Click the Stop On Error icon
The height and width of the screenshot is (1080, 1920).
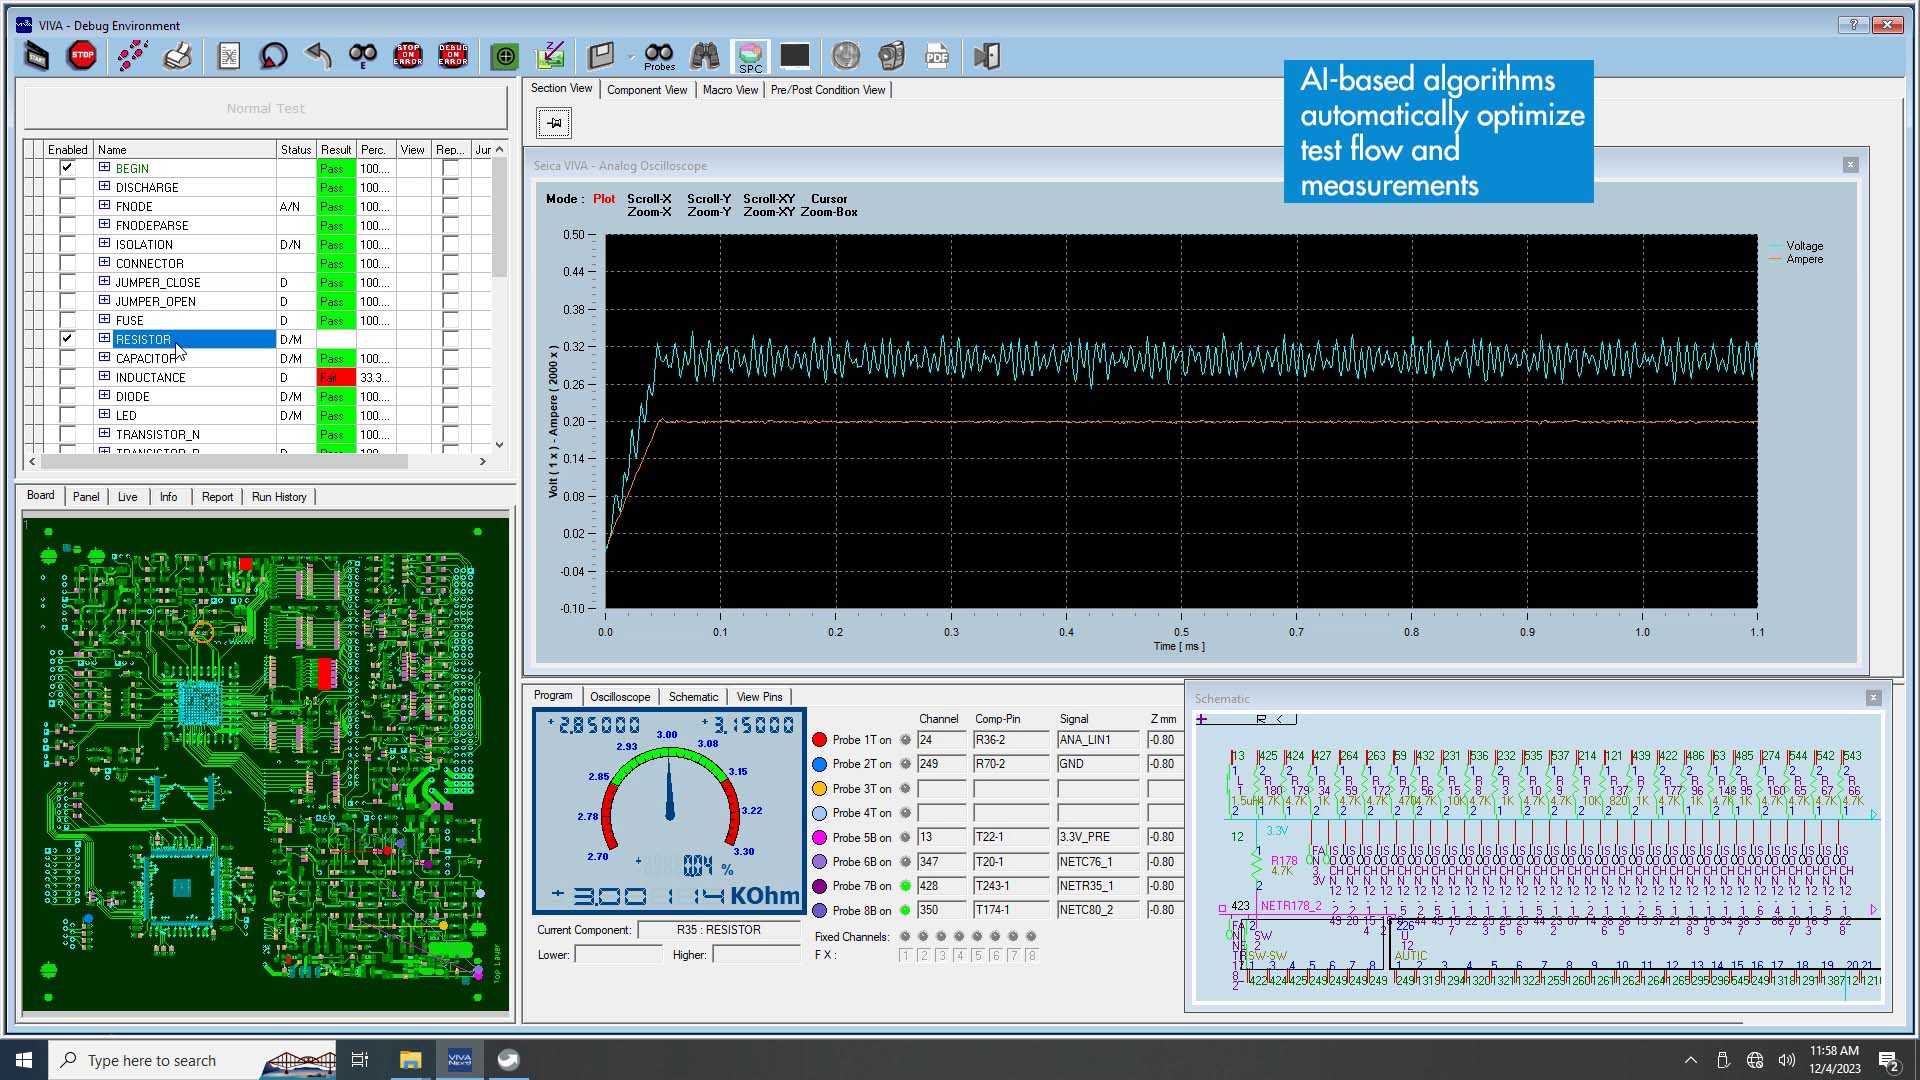click(408, 56)
